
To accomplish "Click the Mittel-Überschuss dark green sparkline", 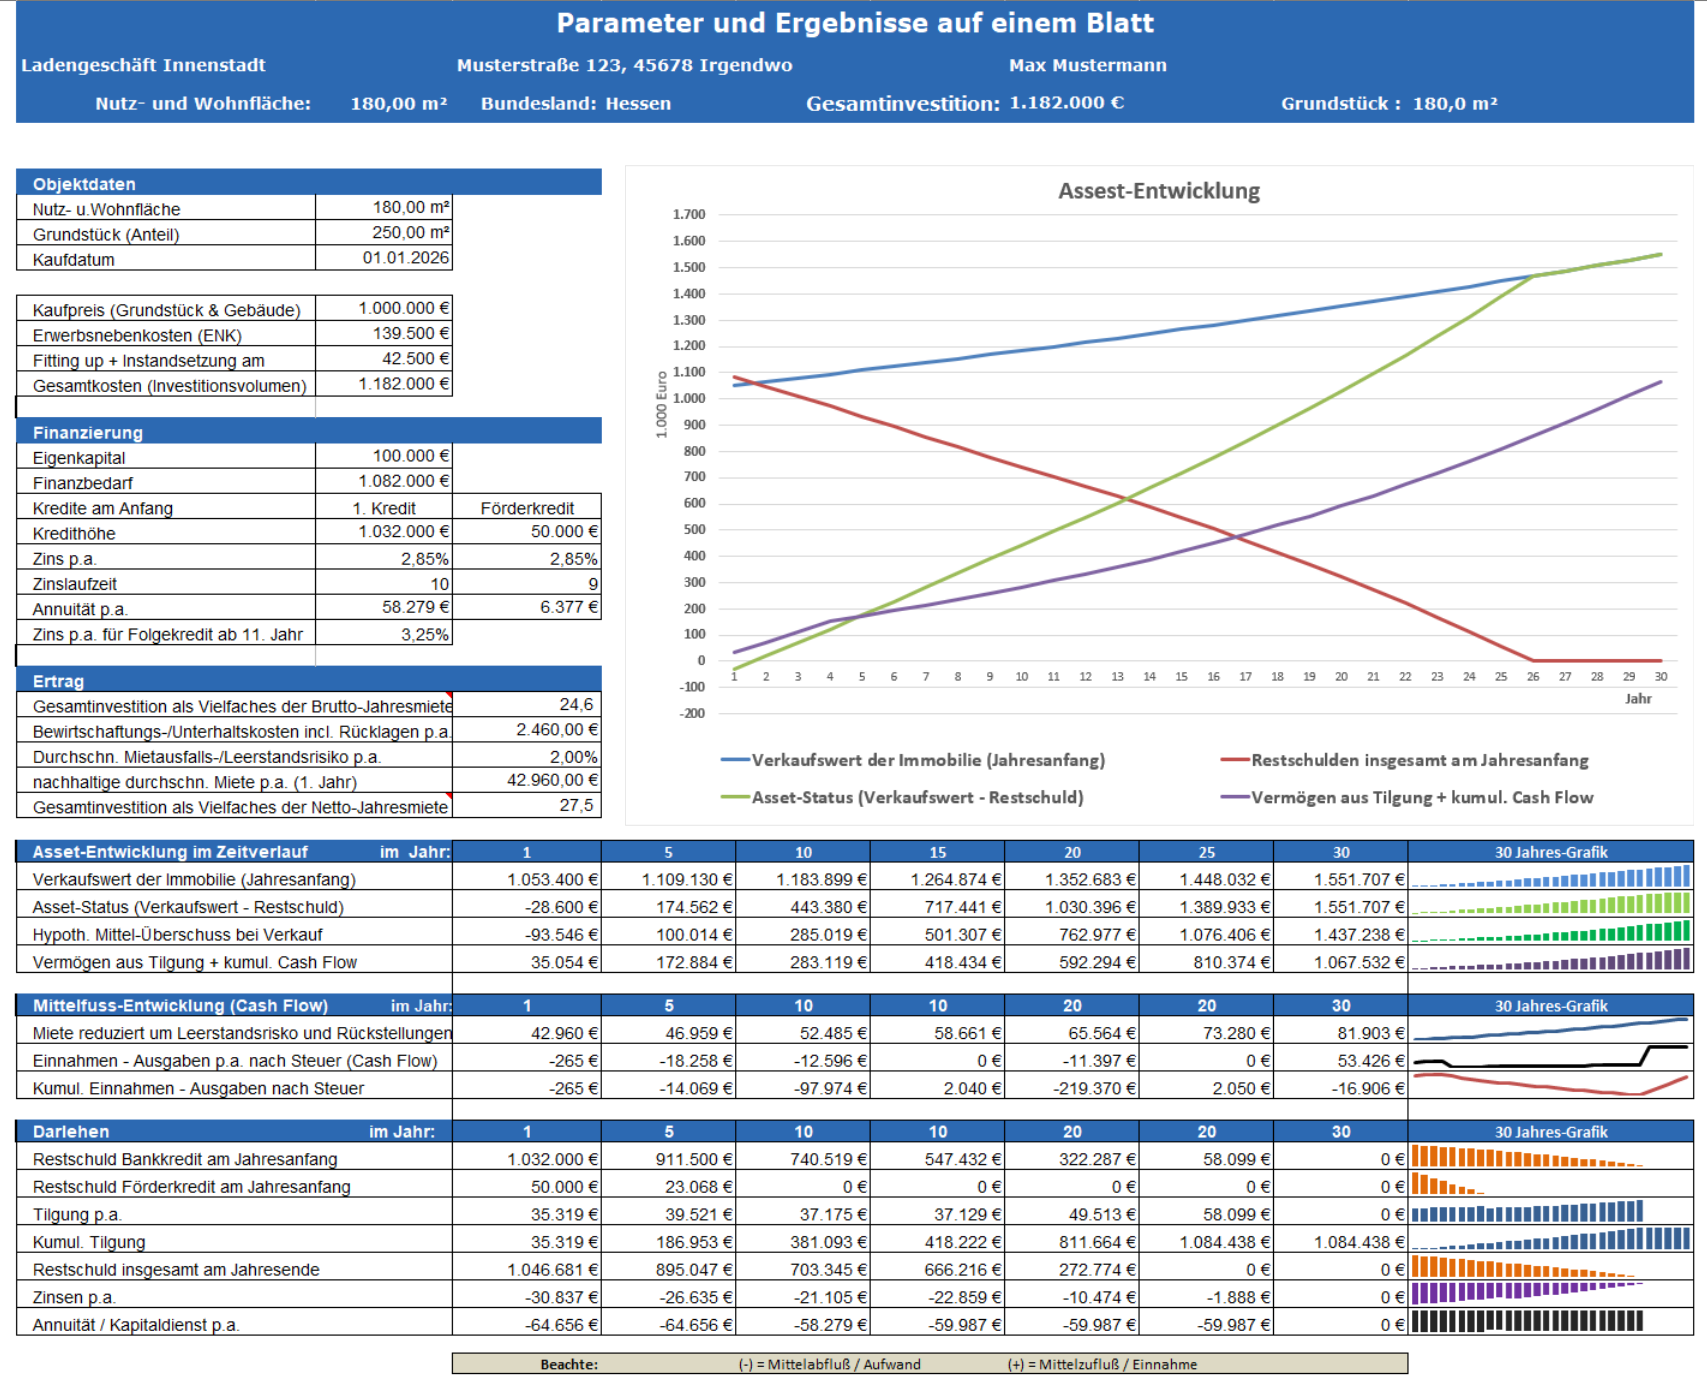I will pyautogui.click(x=1551, y=932).
